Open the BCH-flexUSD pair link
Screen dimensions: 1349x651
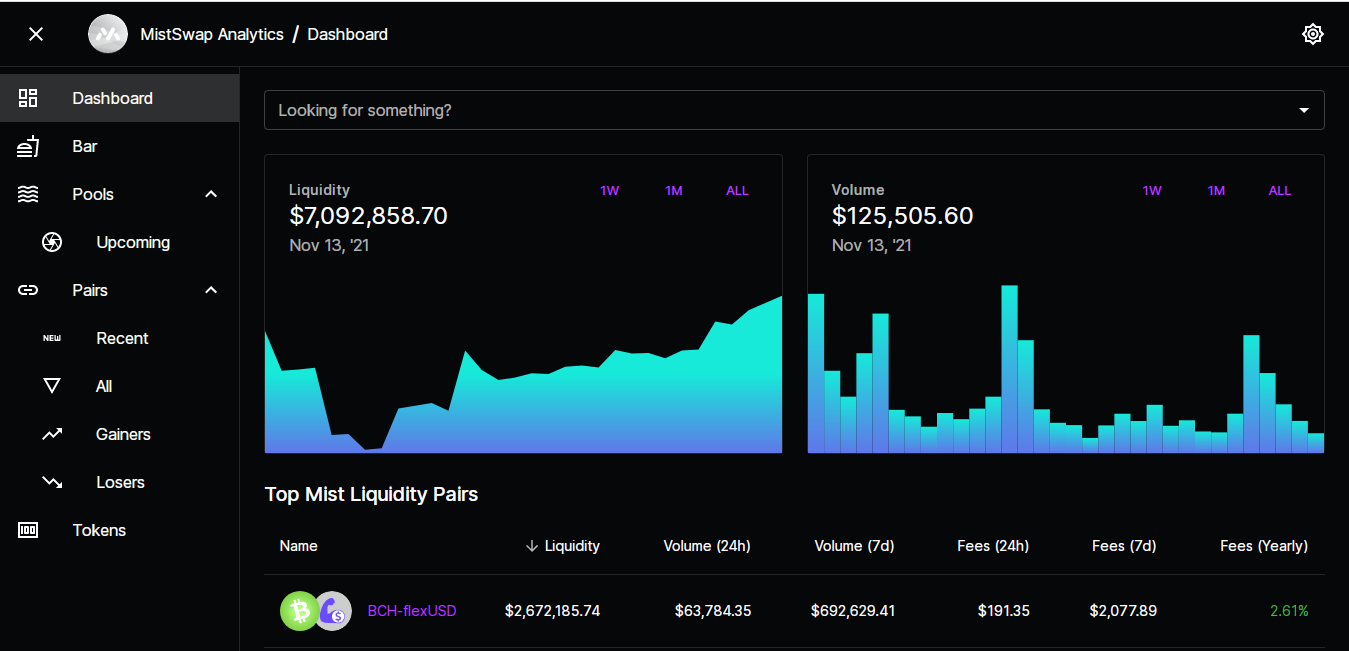[412, 611]
